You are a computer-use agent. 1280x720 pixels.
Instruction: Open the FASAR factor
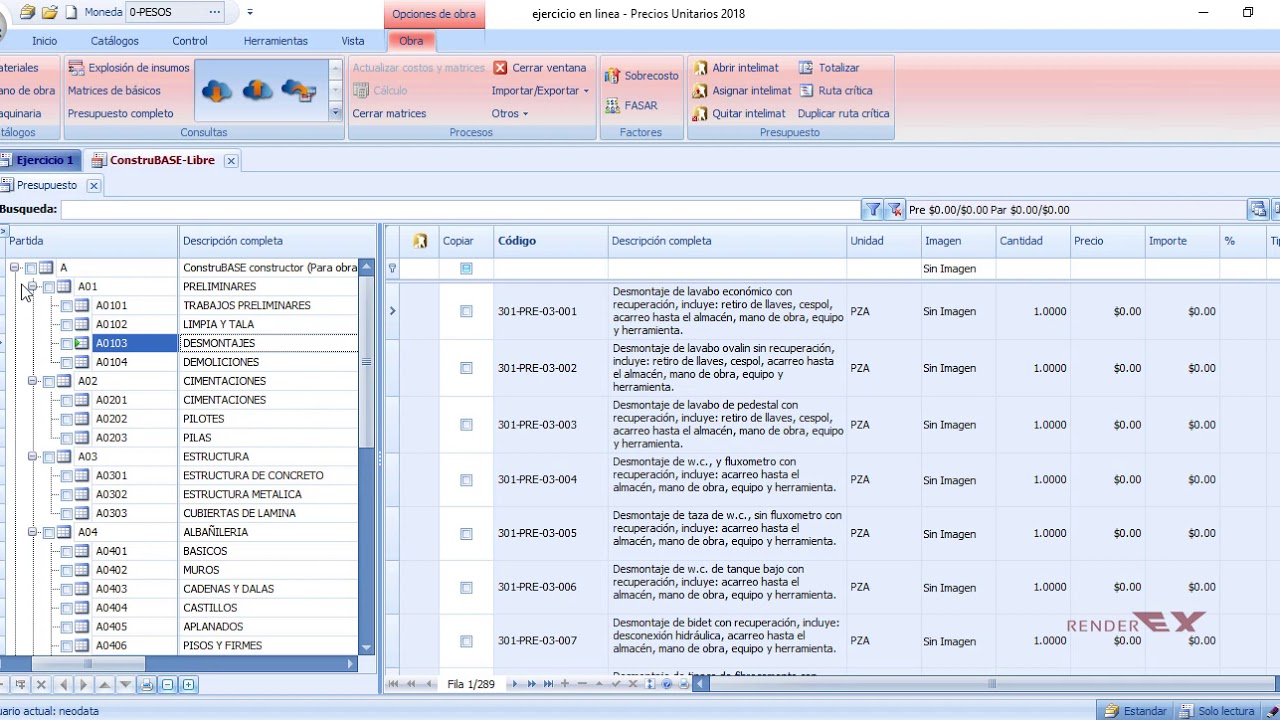631,106
